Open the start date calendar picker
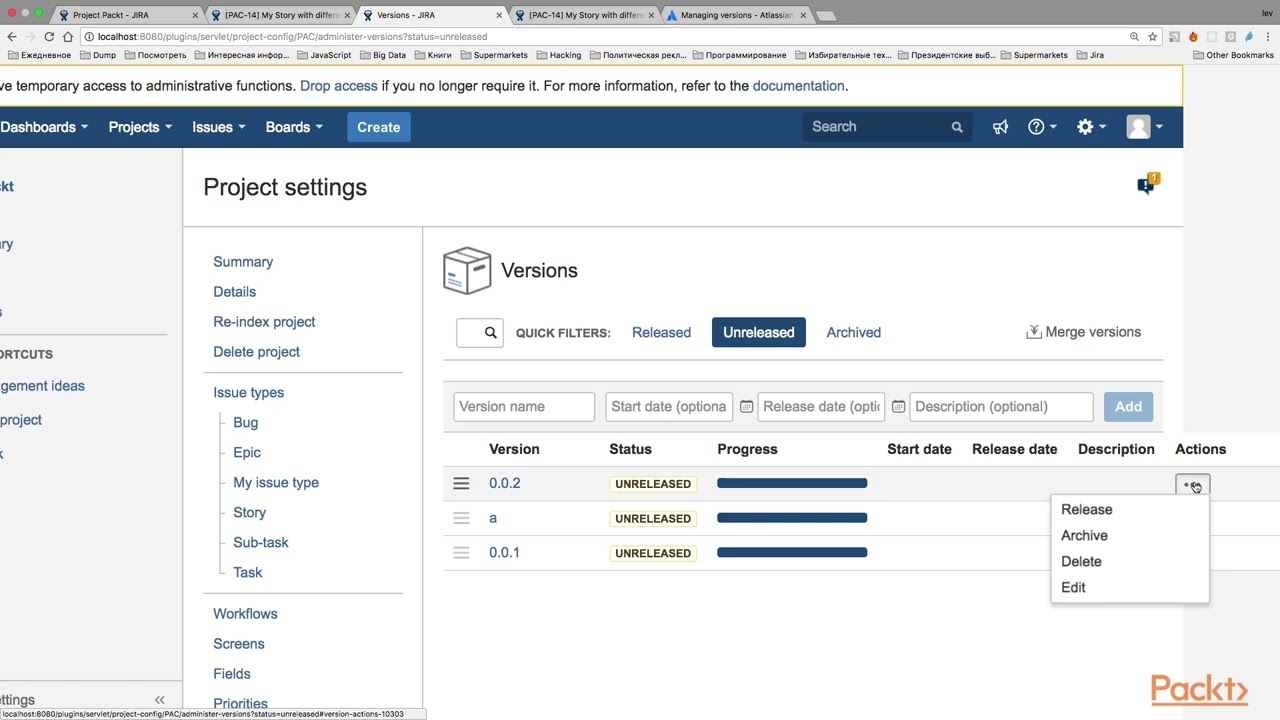This screenshot has height=720, width=1280. click(x=746, y=407)
